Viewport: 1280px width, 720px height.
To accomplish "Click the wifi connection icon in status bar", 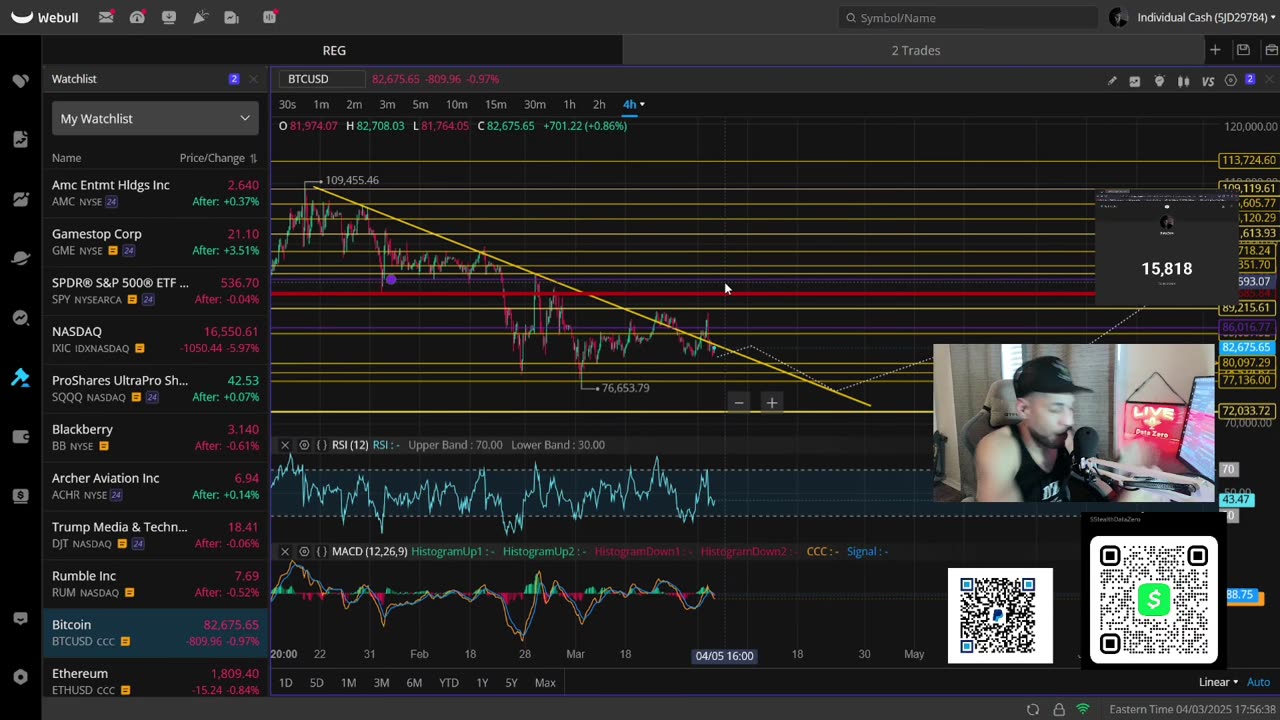I will click(1083, 709).
